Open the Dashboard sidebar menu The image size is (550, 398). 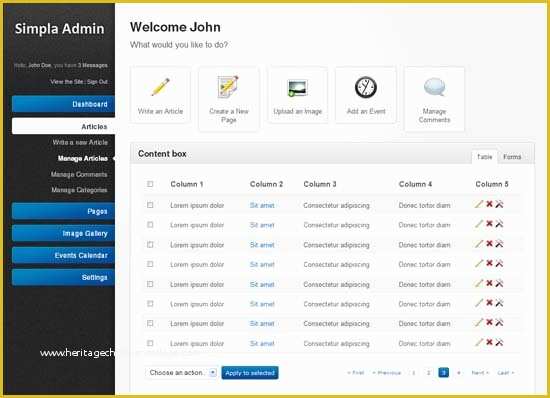[x=63, y=104]
